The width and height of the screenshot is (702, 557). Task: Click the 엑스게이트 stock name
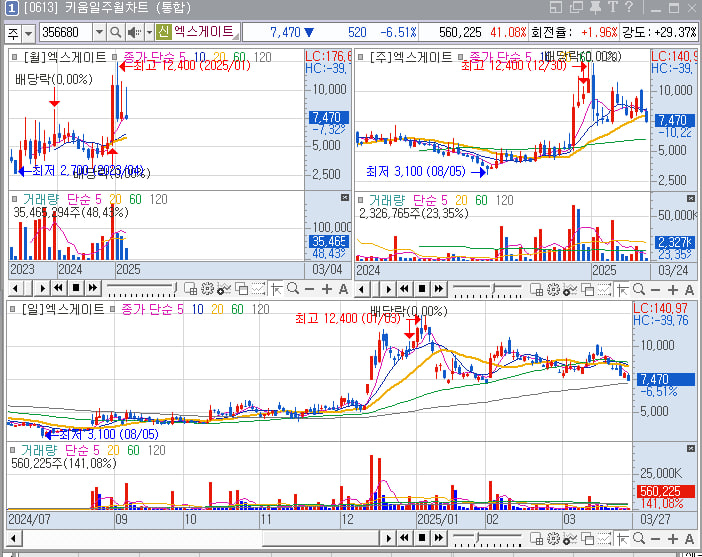(x=204, y=32)
